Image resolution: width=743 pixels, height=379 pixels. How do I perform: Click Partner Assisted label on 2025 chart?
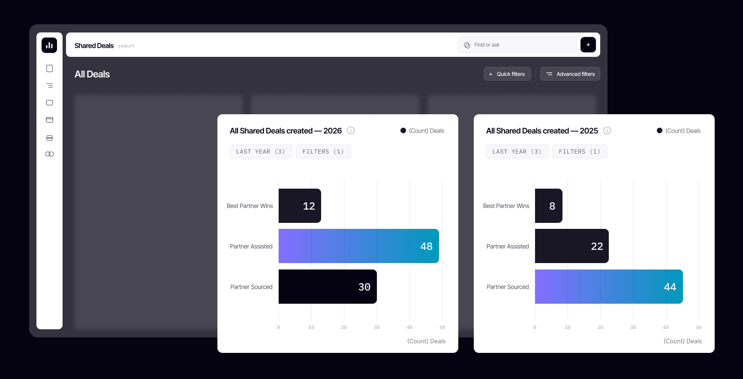(x=507, y=246)
